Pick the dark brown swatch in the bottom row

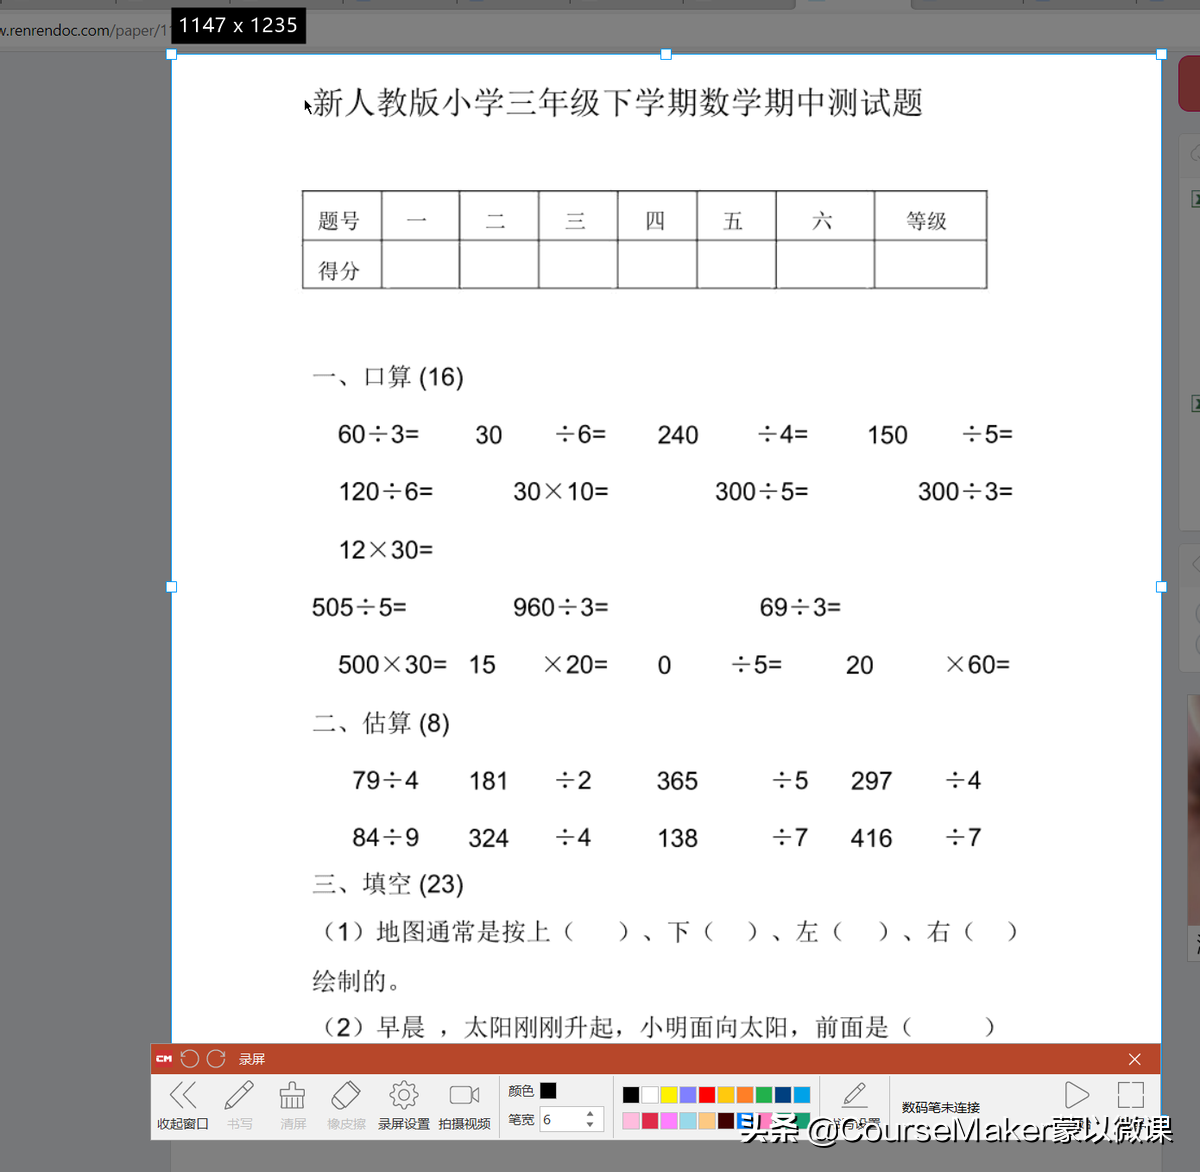726,1121
